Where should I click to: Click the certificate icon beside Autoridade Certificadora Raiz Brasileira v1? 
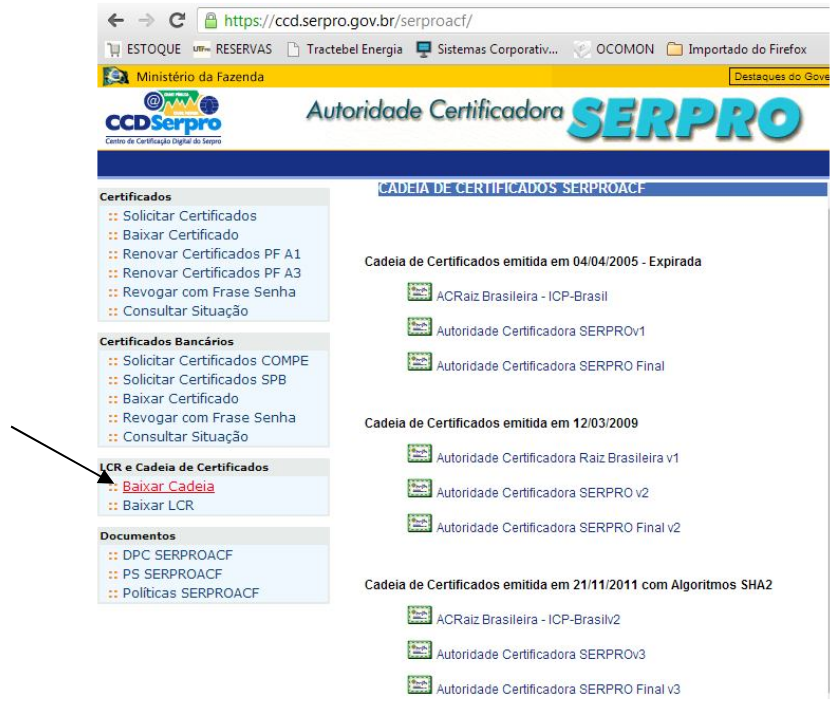420,454
